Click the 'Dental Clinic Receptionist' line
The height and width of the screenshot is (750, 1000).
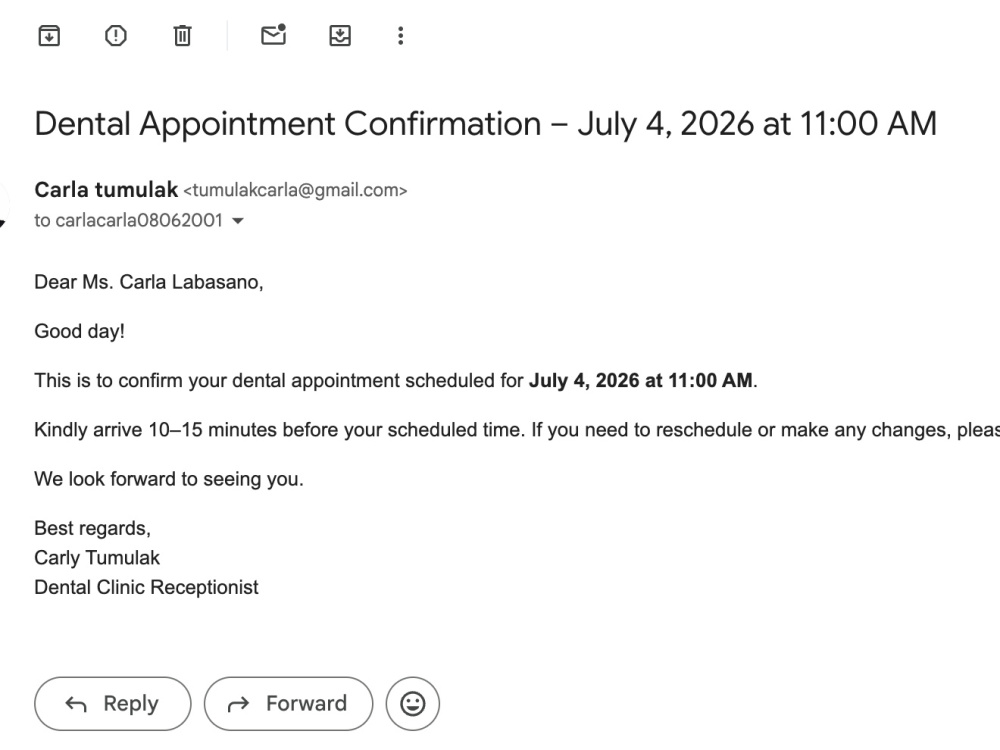pyautogui.click(x=146, y=587)
